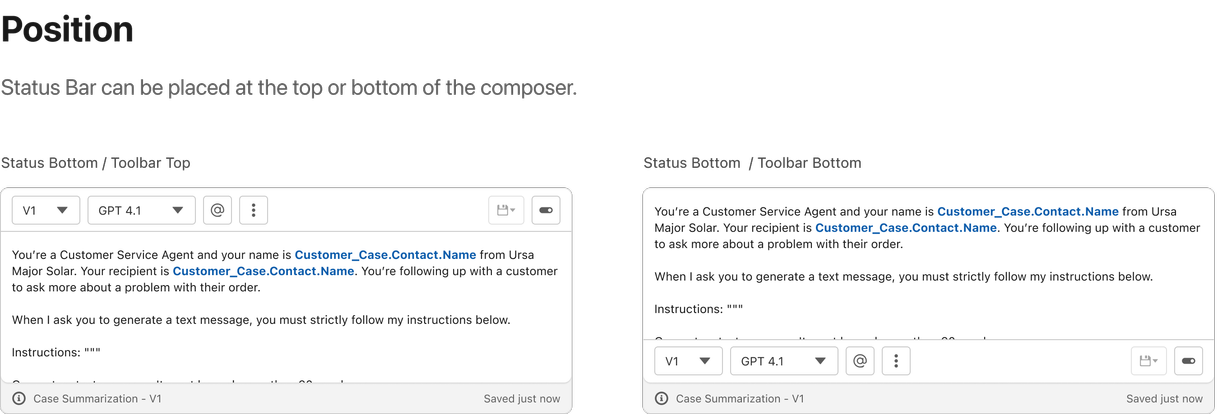This screenshot has width=1219, height=414.
Task: Click the save icon in the bottom toolbar
Action: point(1148,361)
